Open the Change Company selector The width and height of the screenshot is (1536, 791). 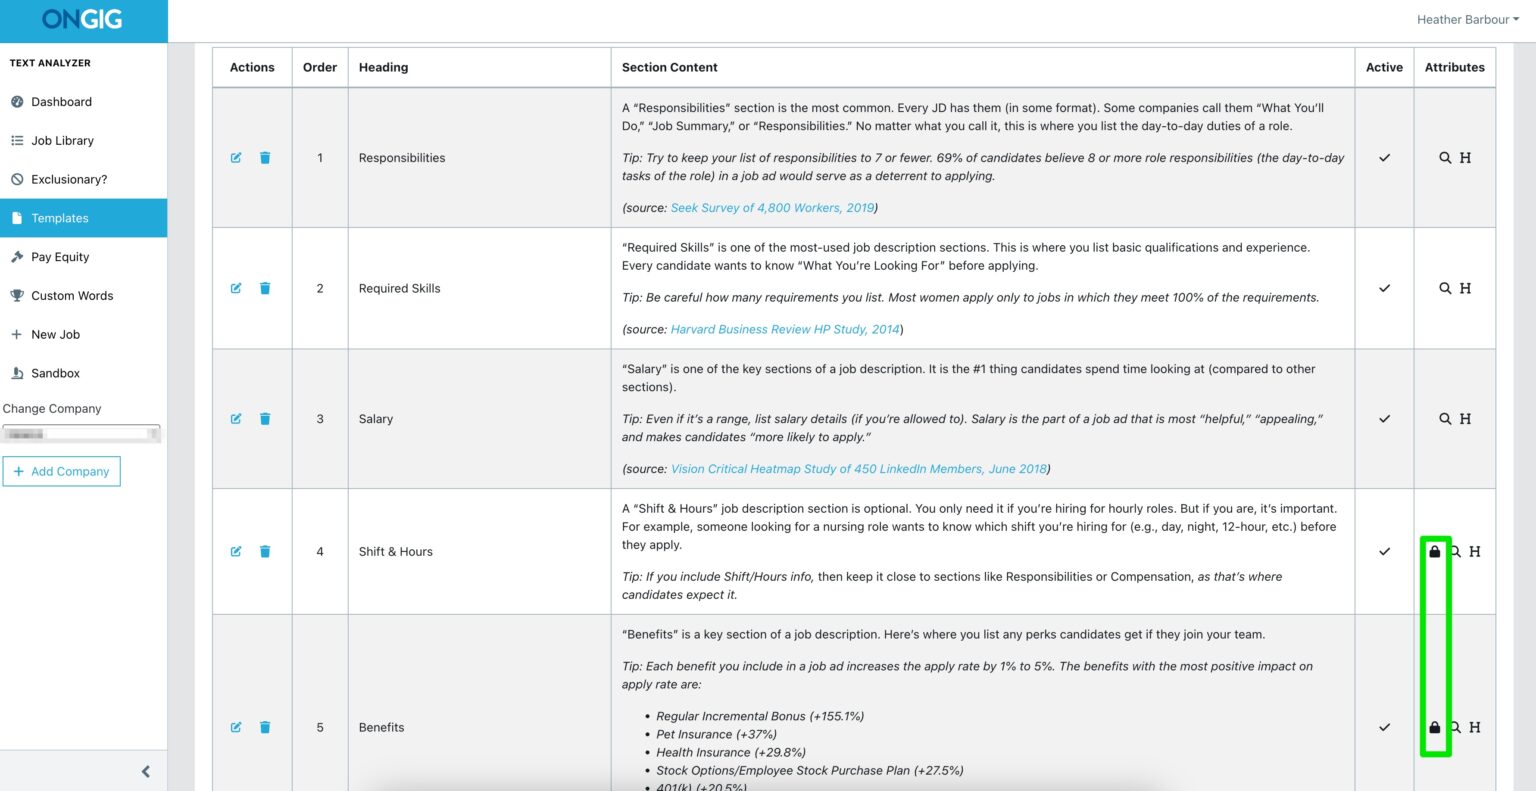click(x=81, y=433)
